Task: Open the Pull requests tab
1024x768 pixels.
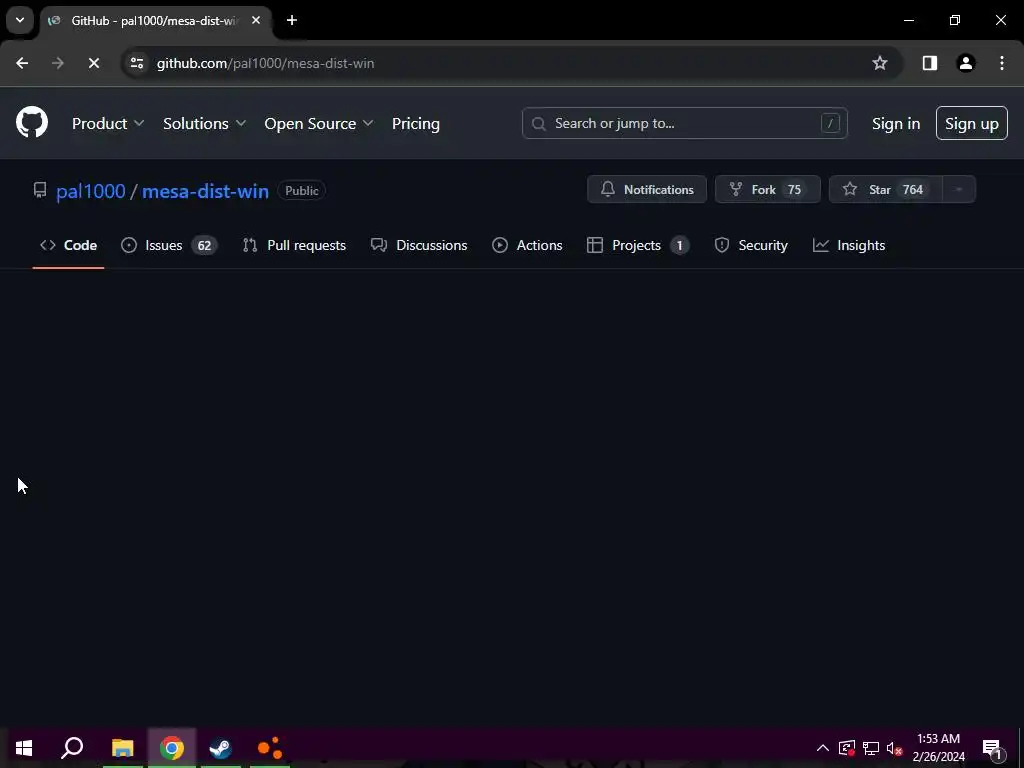Action: 294,246
